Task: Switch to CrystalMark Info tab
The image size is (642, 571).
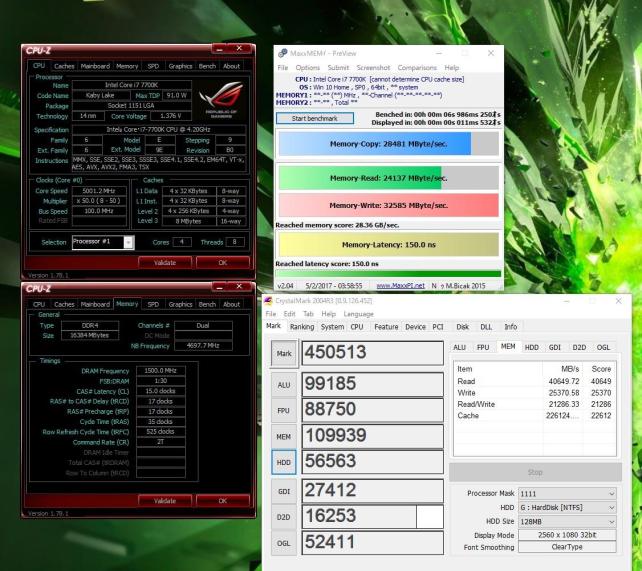Action: click(511, 327)
